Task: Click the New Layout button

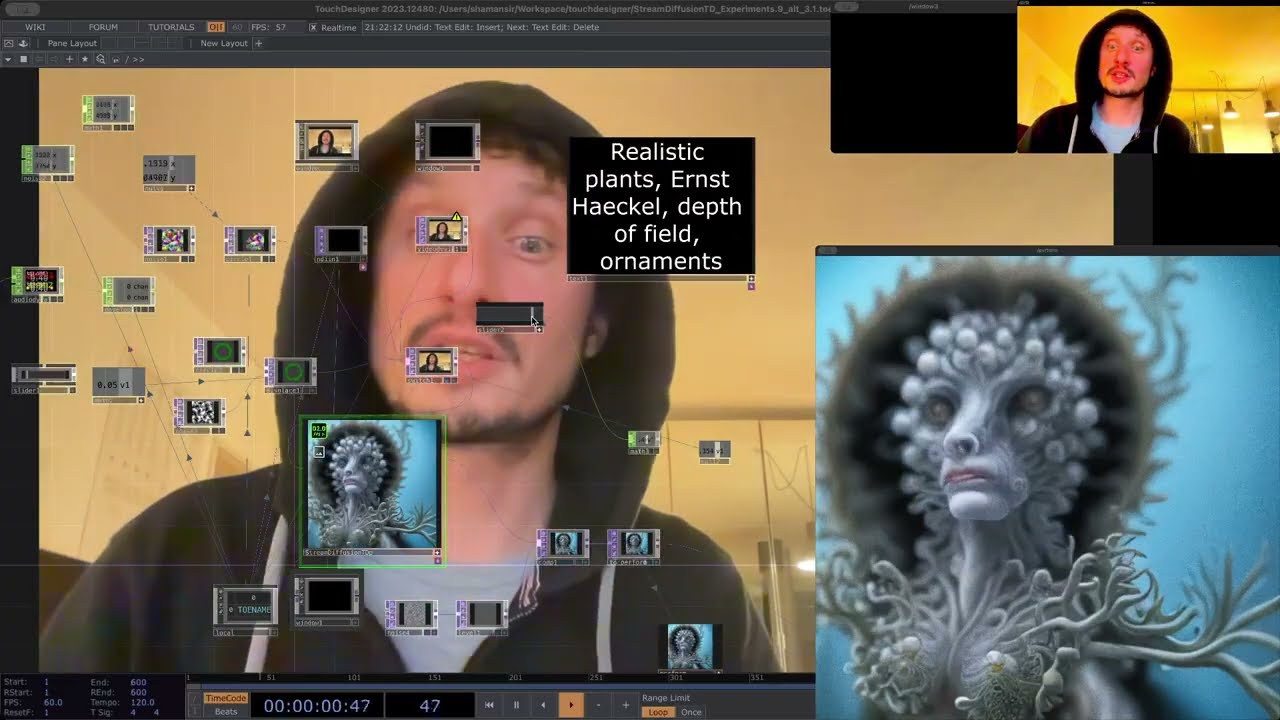Action: click(224, 44)
